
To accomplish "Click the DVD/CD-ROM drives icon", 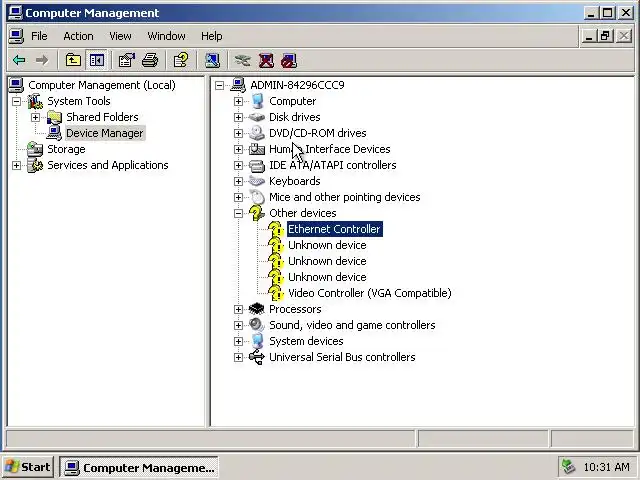I will click(257, 133).
